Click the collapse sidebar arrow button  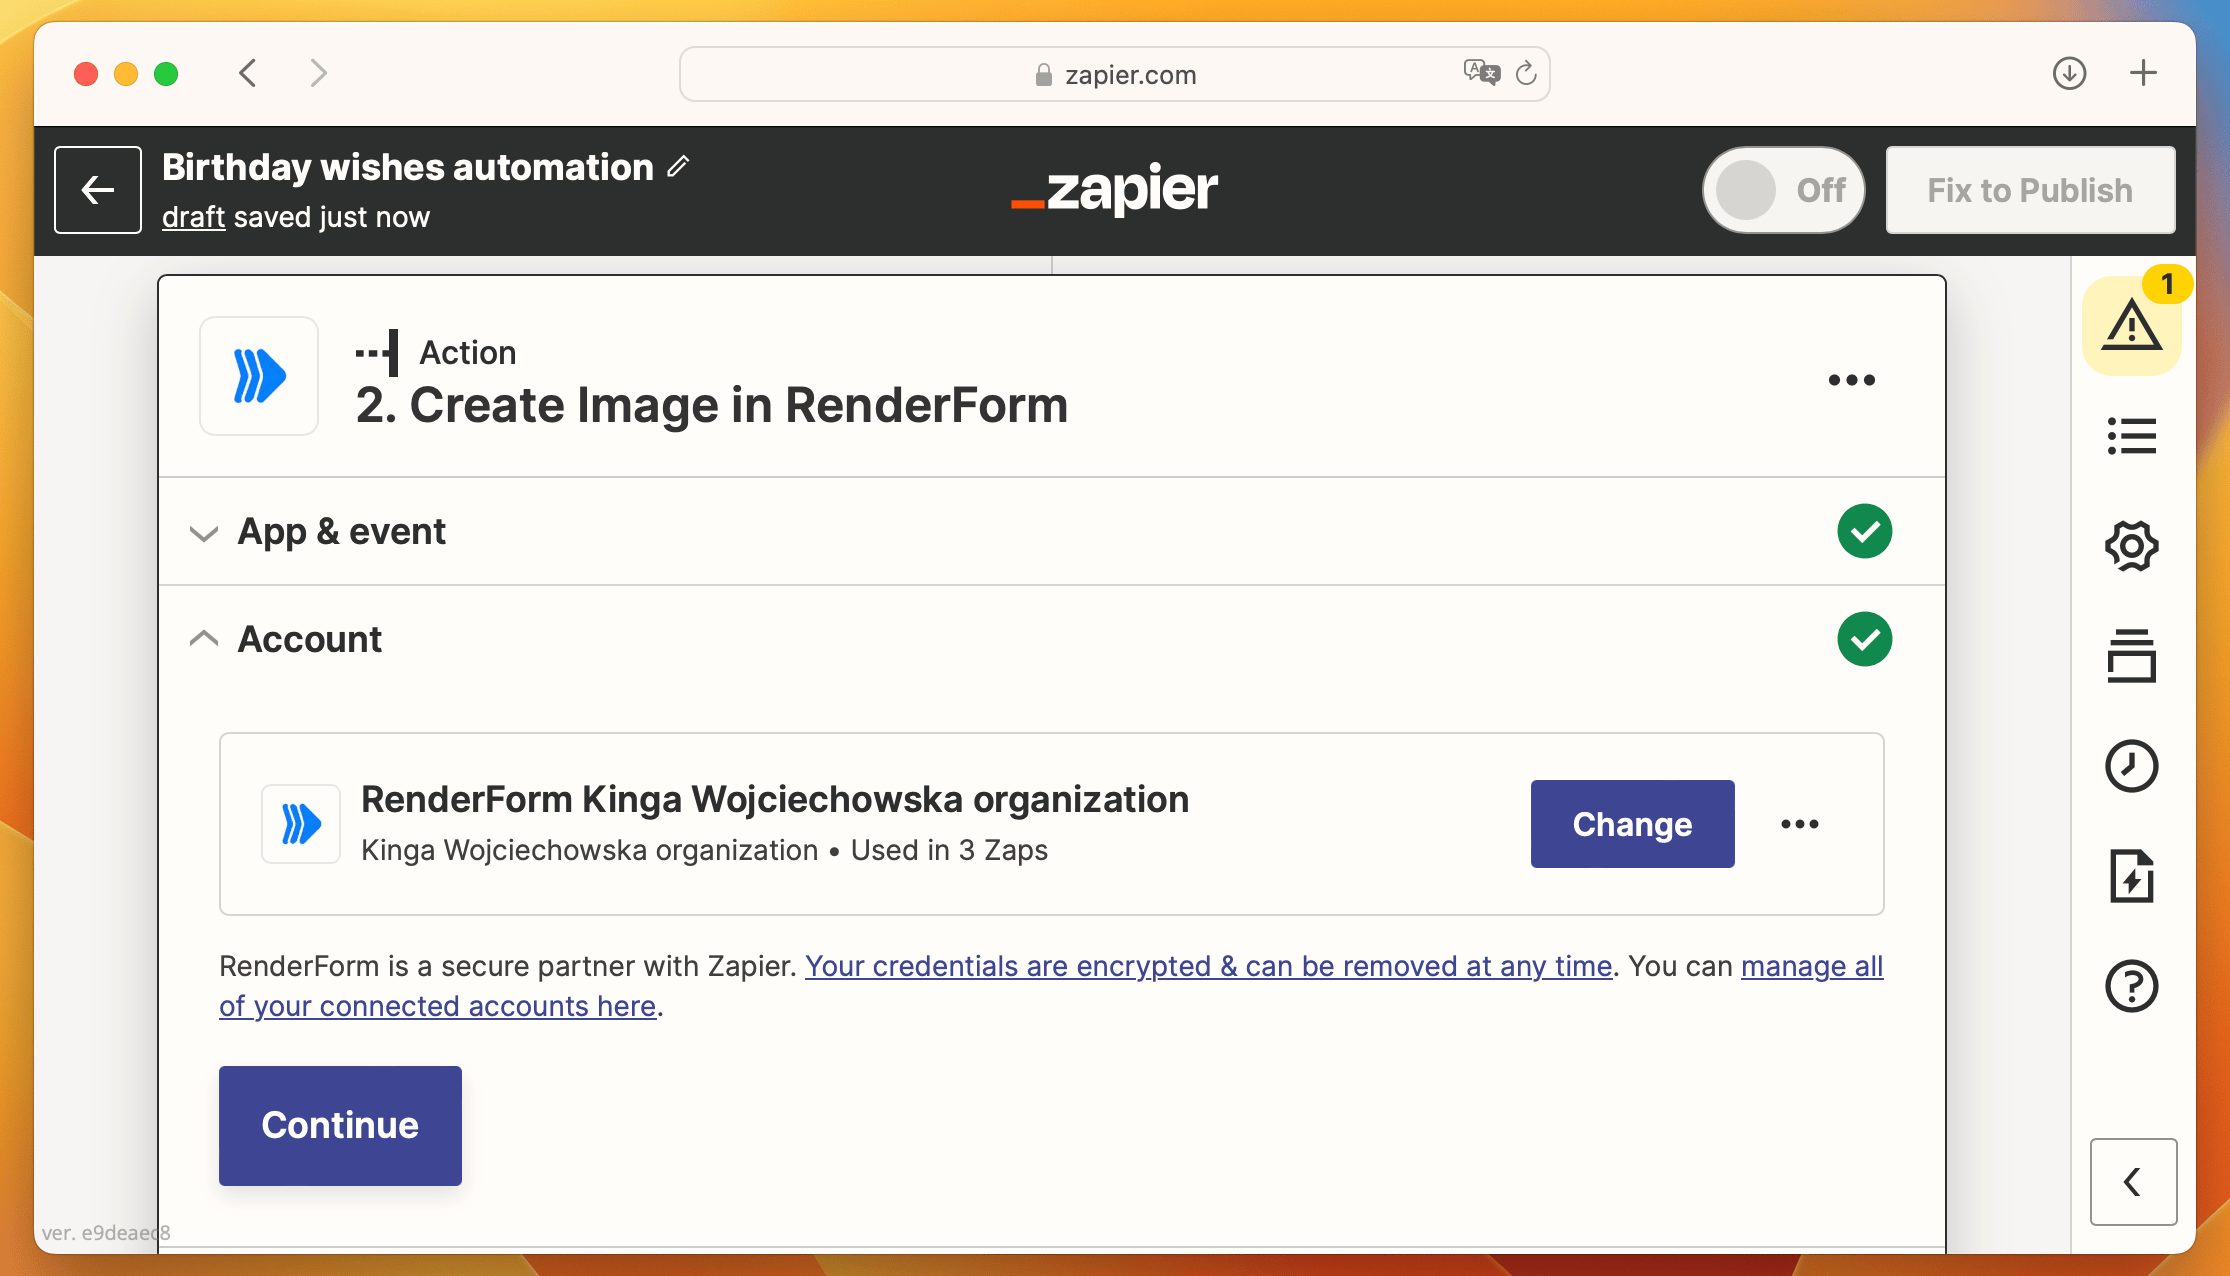pos(2134,1183)
